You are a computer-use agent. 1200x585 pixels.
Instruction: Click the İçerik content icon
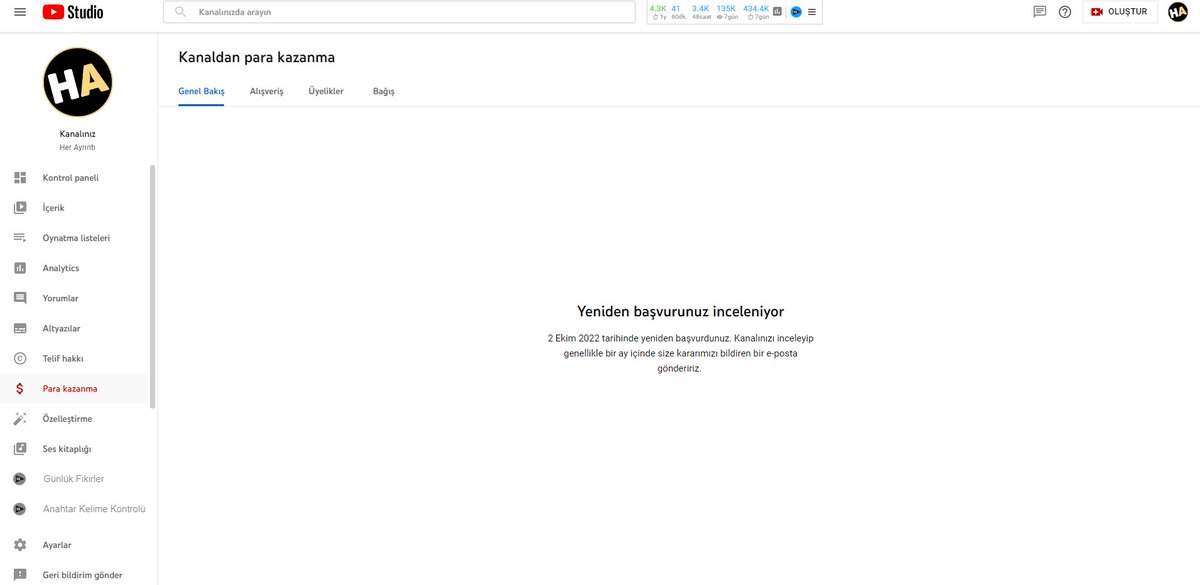[20, 208]
